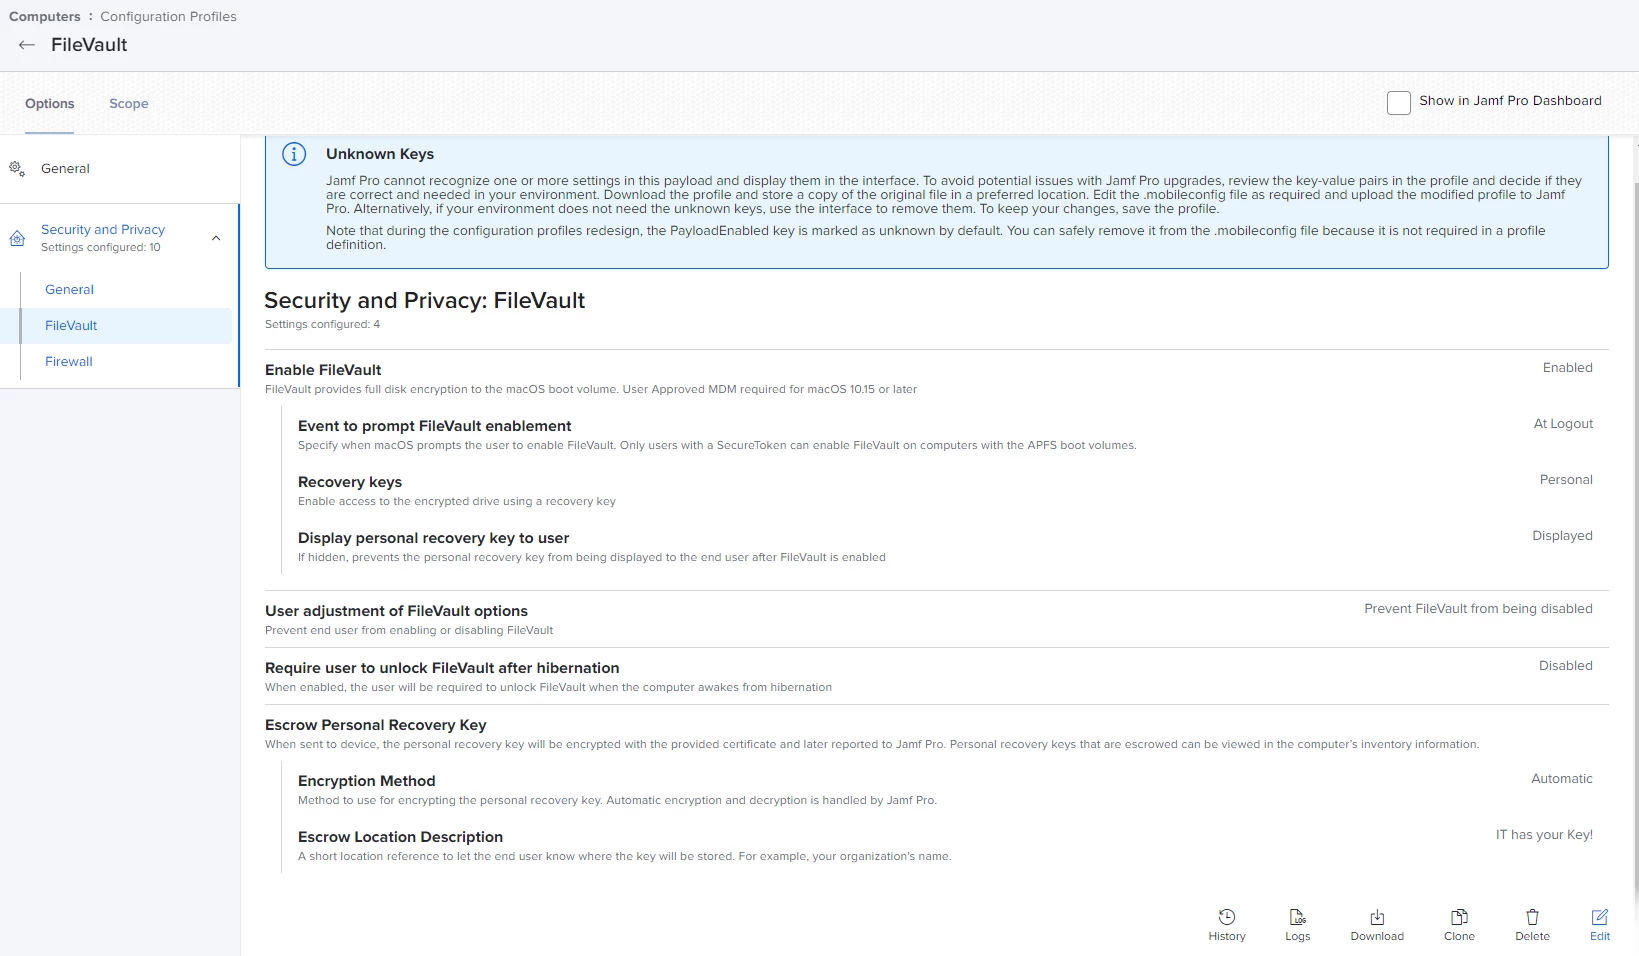This screenshot has width=1639, height=956.
Task: Open the History icon
Action: (1227, 917)
